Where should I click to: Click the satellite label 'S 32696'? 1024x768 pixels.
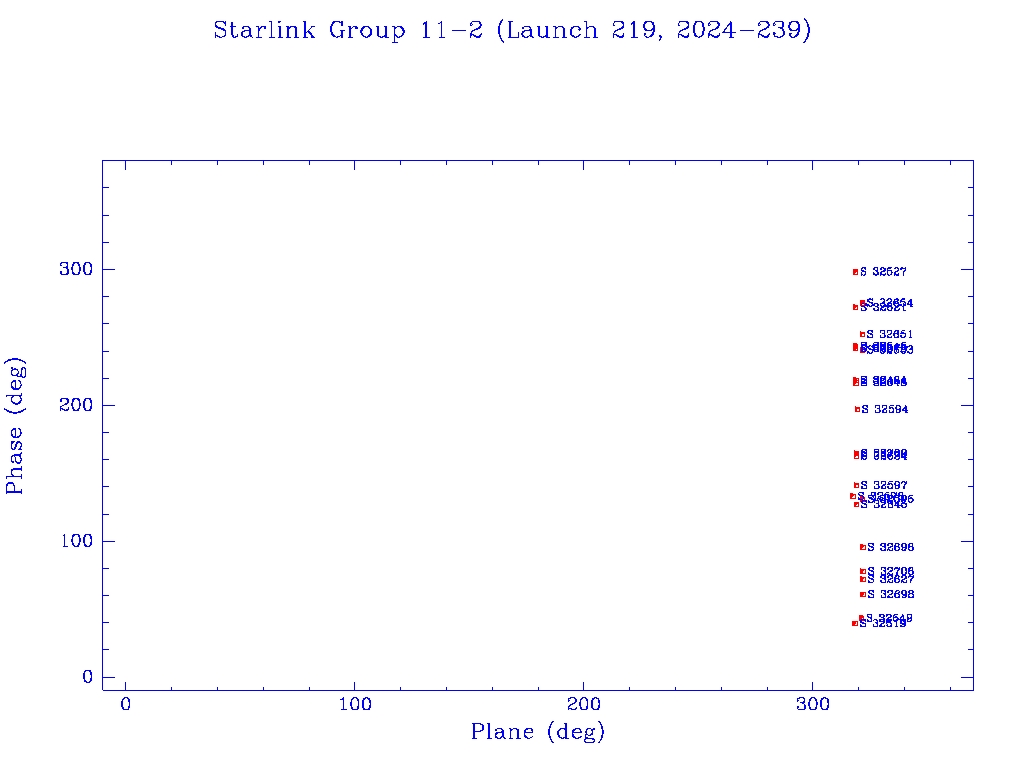(890, 547)
